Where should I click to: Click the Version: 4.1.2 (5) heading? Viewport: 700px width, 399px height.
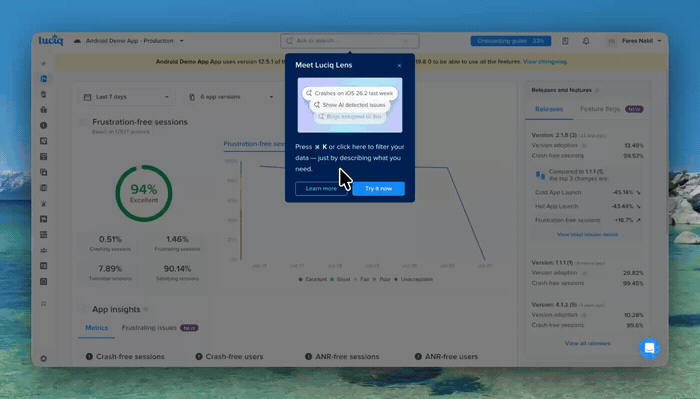554,304
